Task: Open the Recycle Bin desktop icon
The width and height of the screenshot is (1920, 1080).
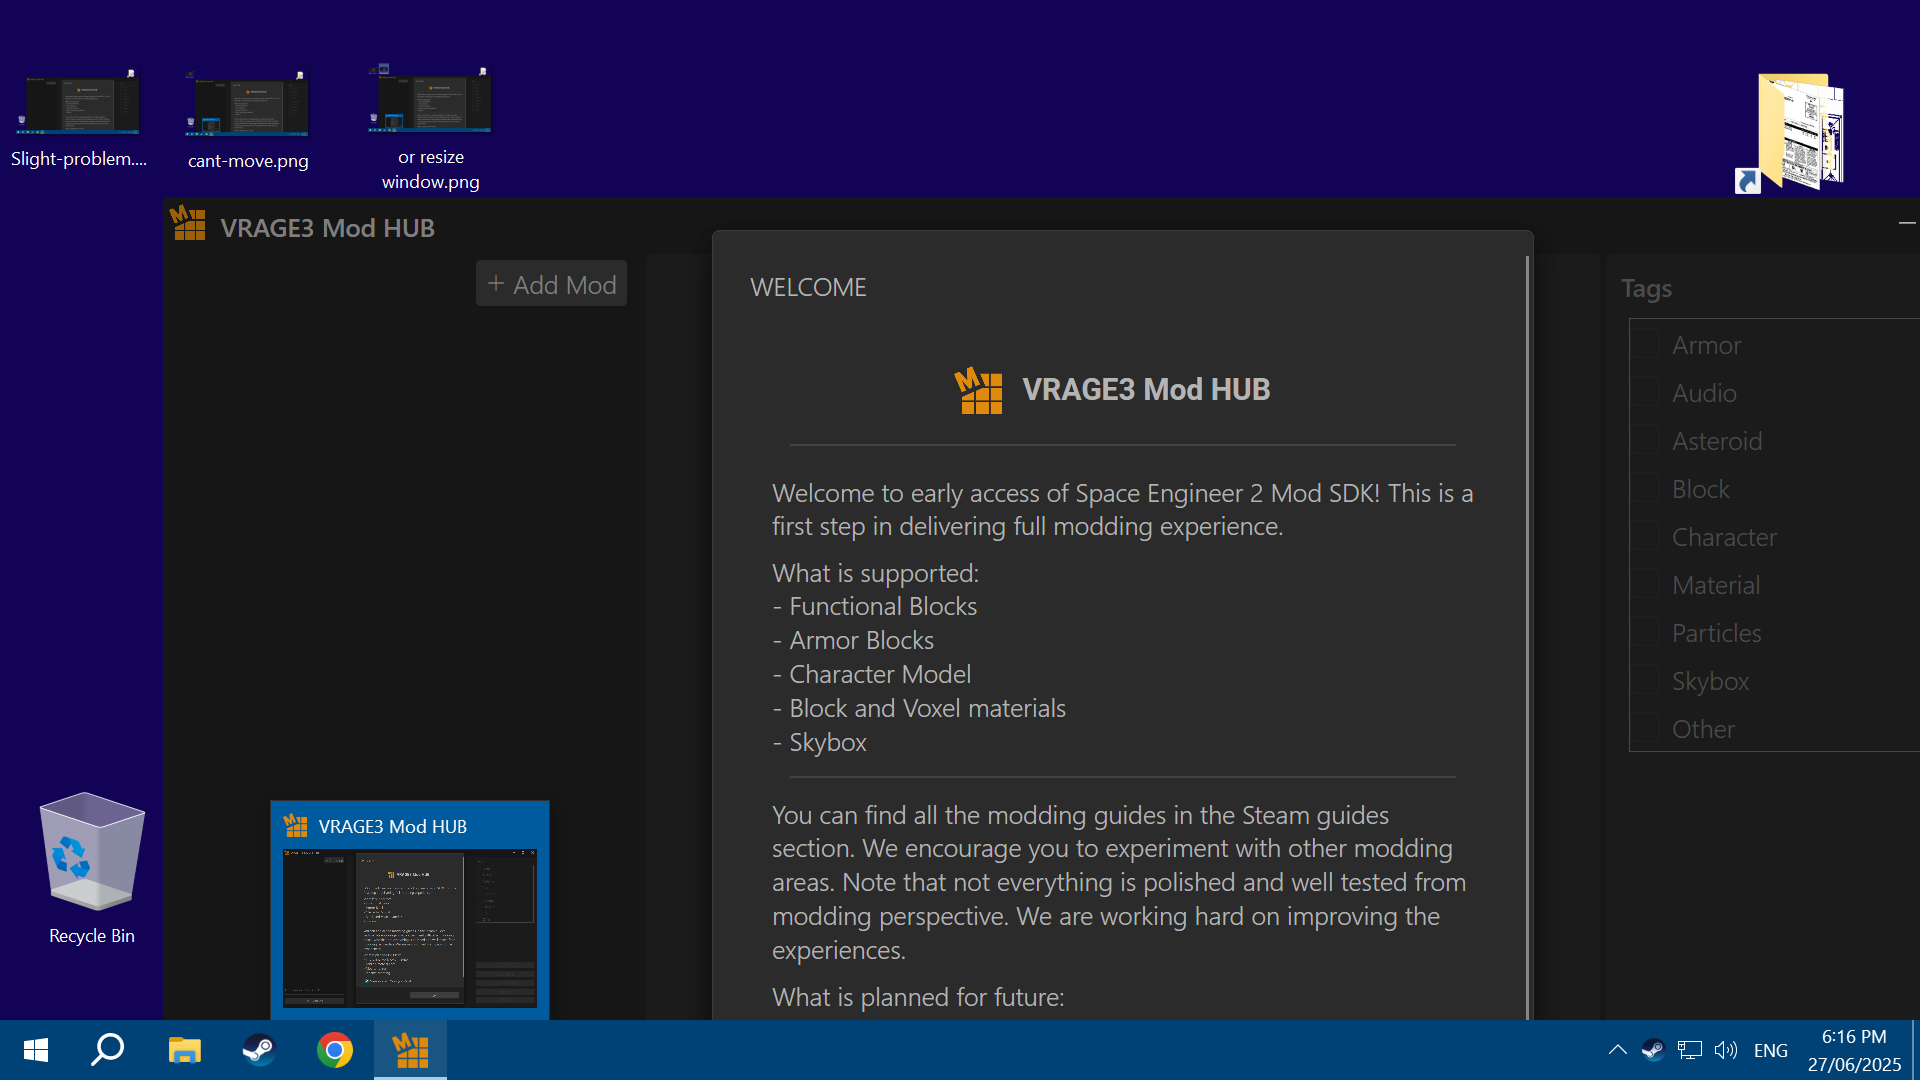Action: 91,868
